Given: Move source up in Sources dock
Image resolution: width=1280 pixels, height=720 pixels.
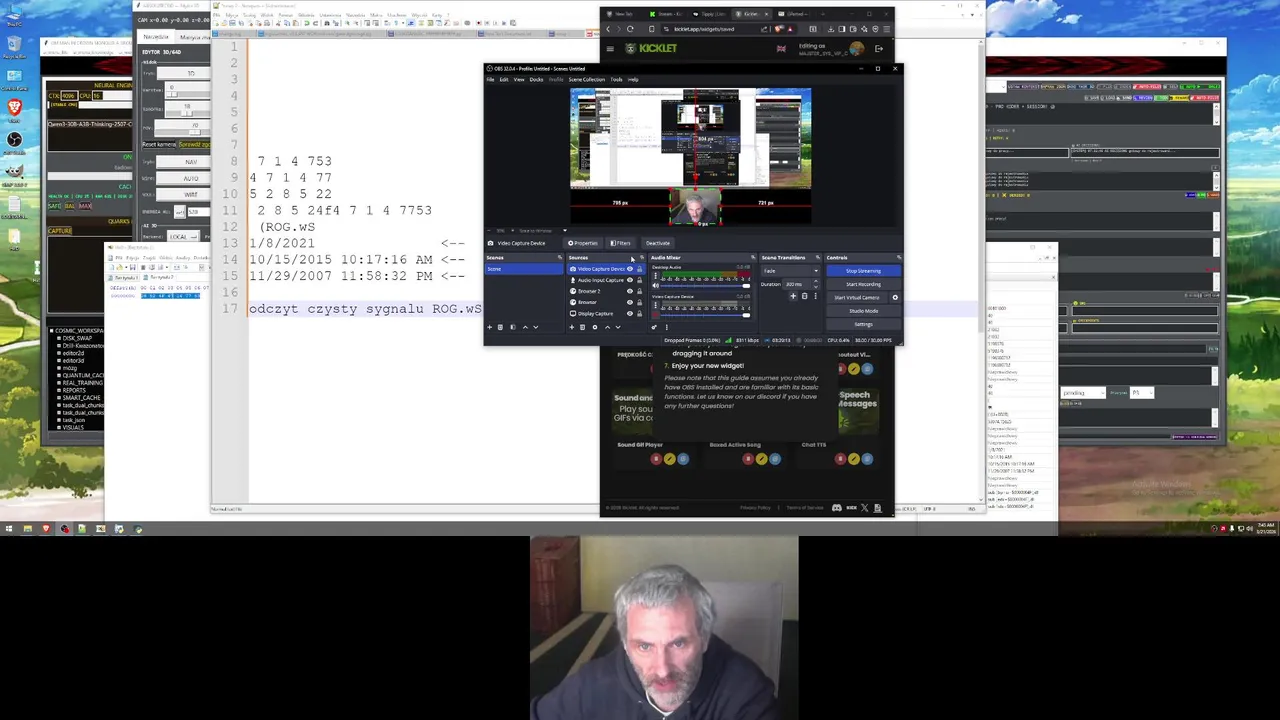Looking at the screenshot, I should [607, 327].
